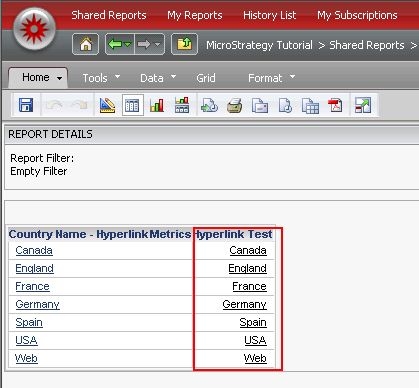Screen dimensions: 419x388
Task: Click the Print printer icon
Action: tap(235, 106)
